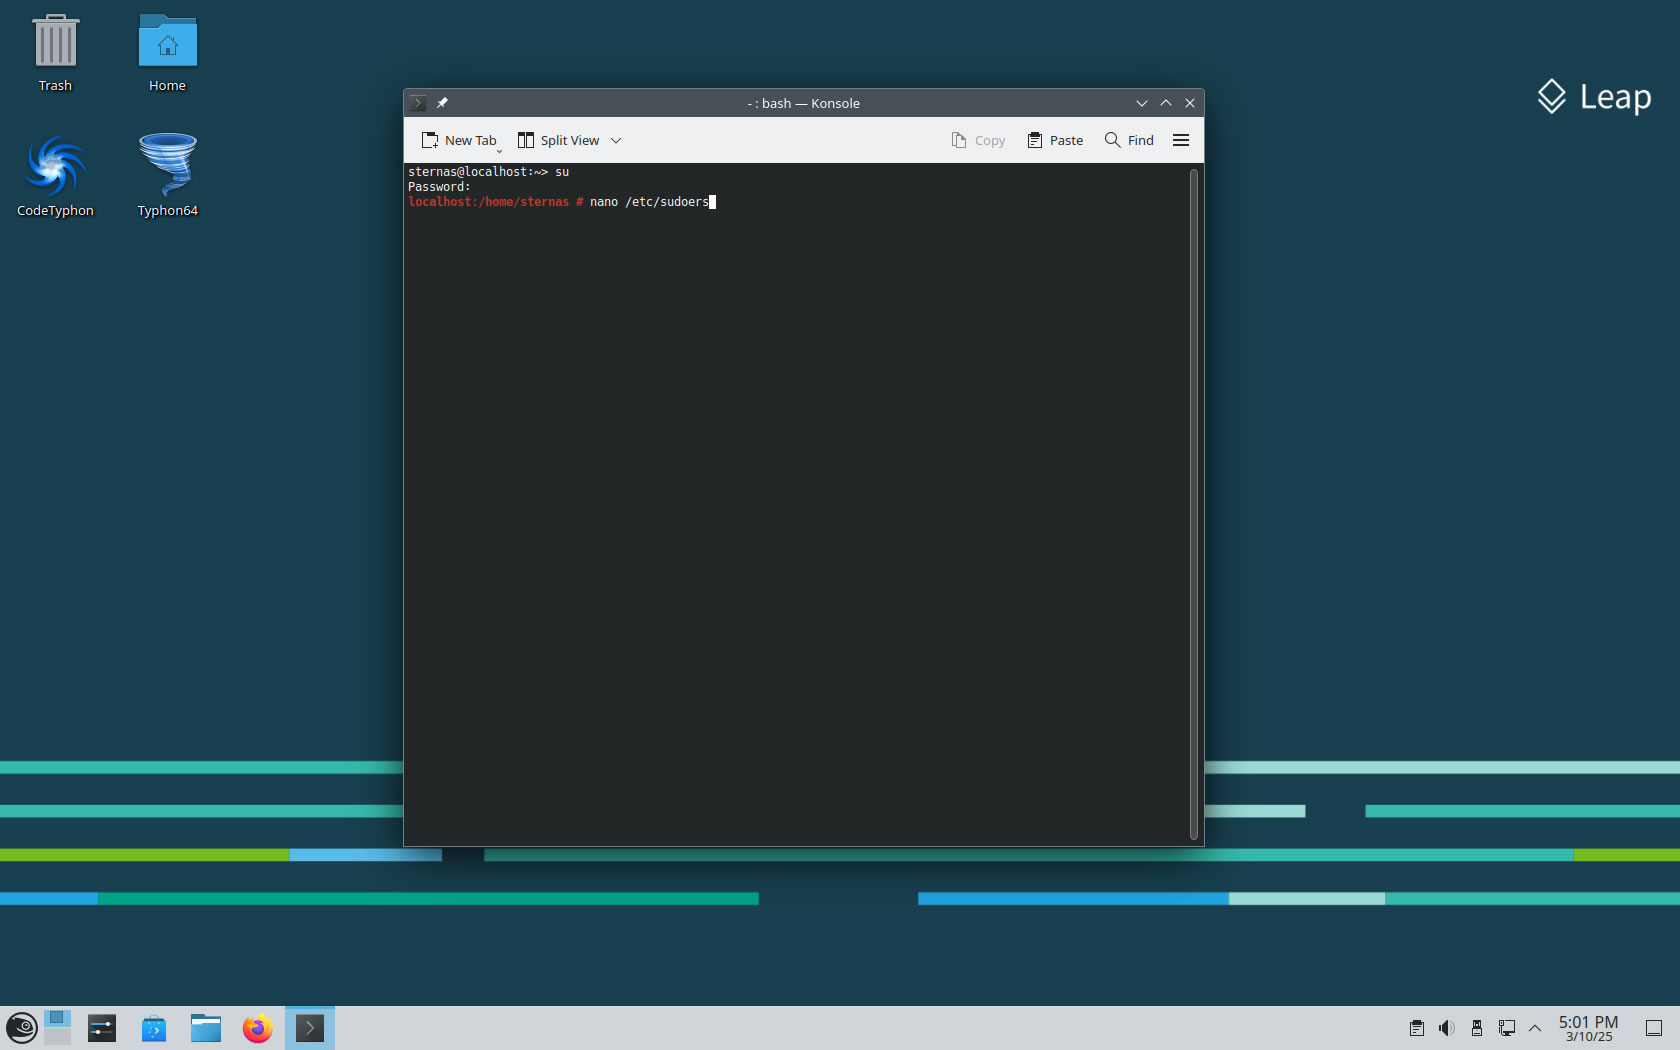Viewport: 1680px width, 1050px height.
Task: Click the Split View button
Action: point(558,140)
